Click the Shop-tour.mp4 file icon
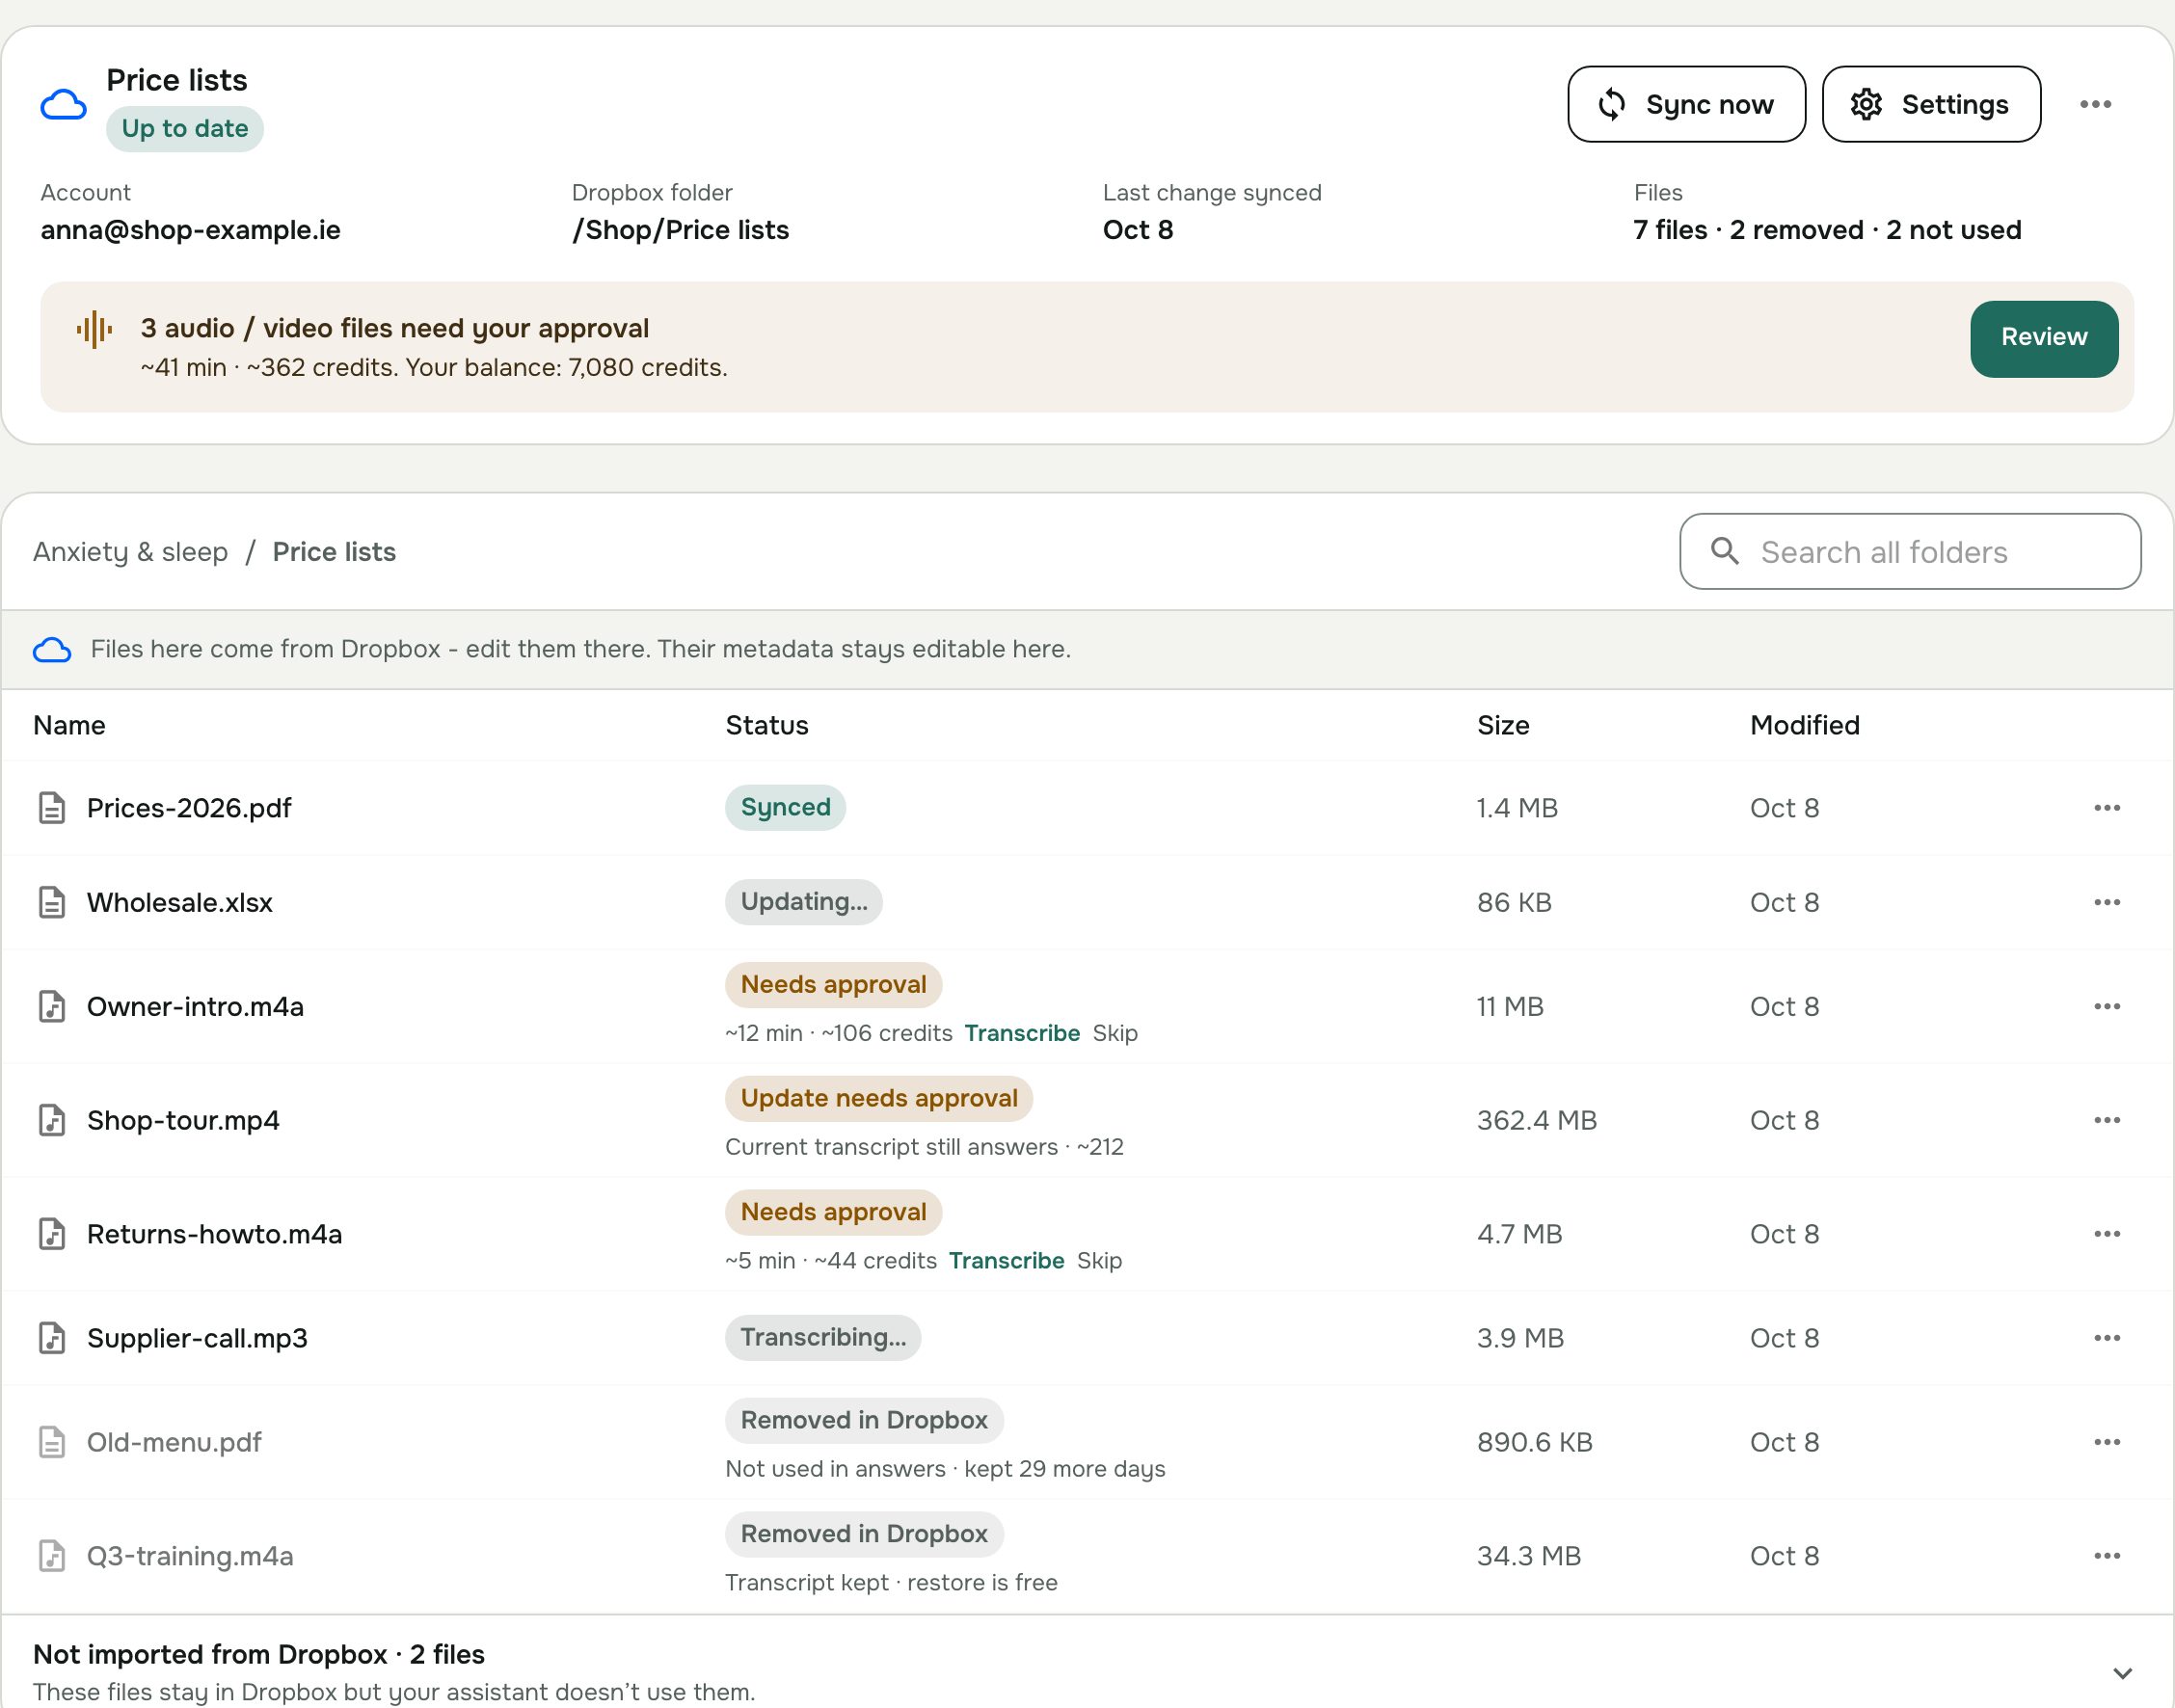2175x1708 pixels. pos(52,1120)
